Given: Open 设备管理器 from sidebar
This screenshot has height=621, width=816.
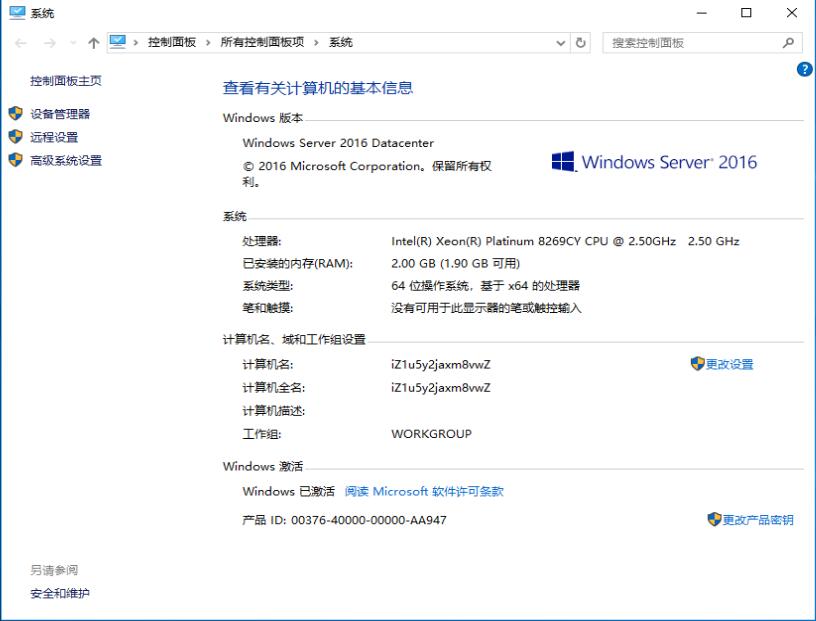Looking at the screenshot, I should click(60, 114).
